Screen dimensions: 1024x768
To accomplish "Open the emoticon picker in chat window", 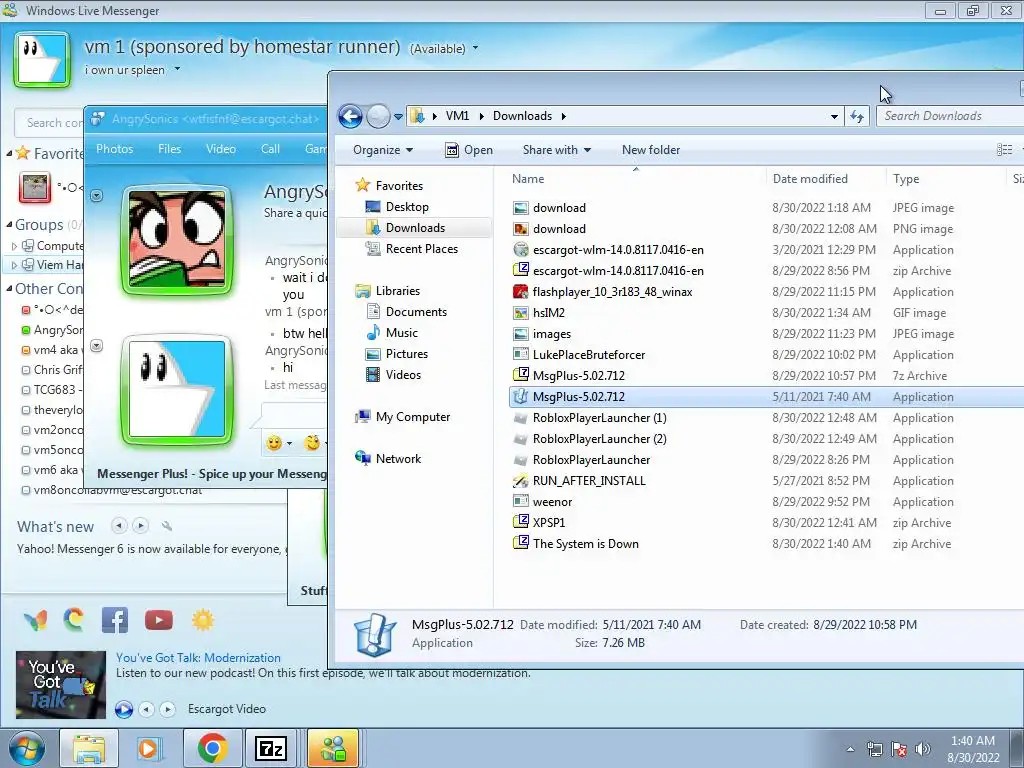I will pyautogui.click(x=278, y=443).
